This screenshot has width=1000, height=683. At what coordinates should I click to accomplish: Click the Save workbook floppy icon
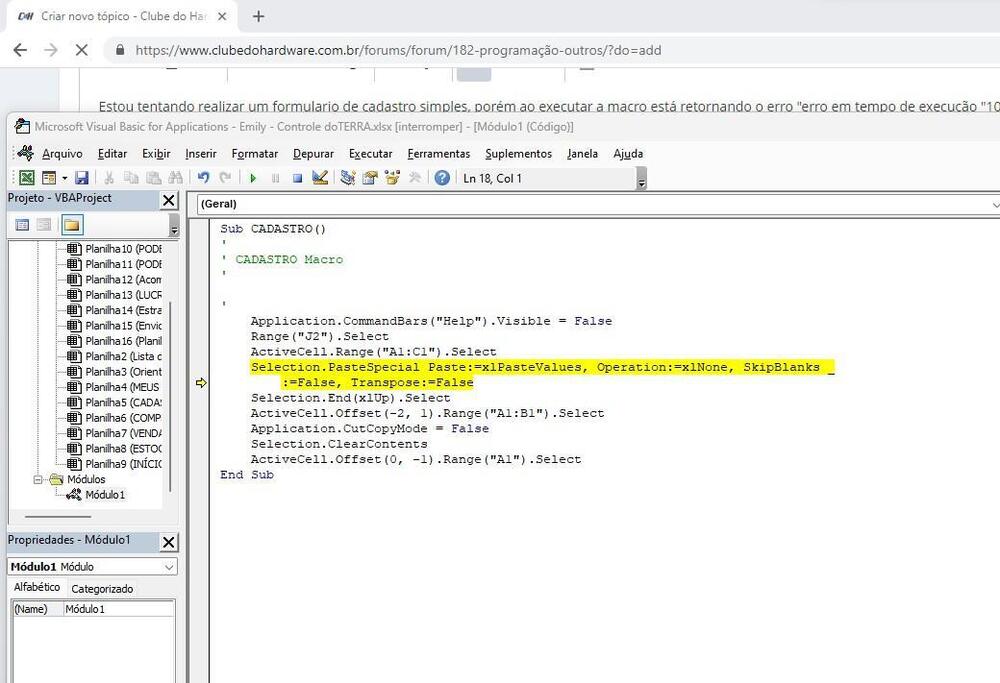click(81, 178)
